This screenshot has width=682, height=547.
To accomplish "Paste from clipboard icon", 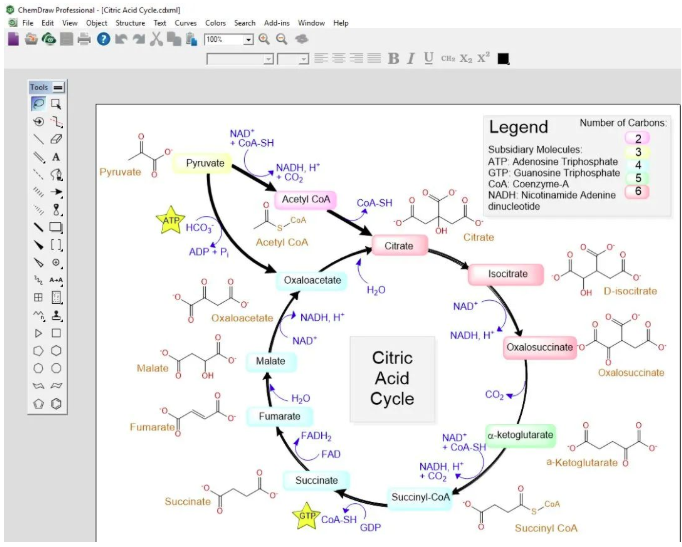I will coord(191,39).
